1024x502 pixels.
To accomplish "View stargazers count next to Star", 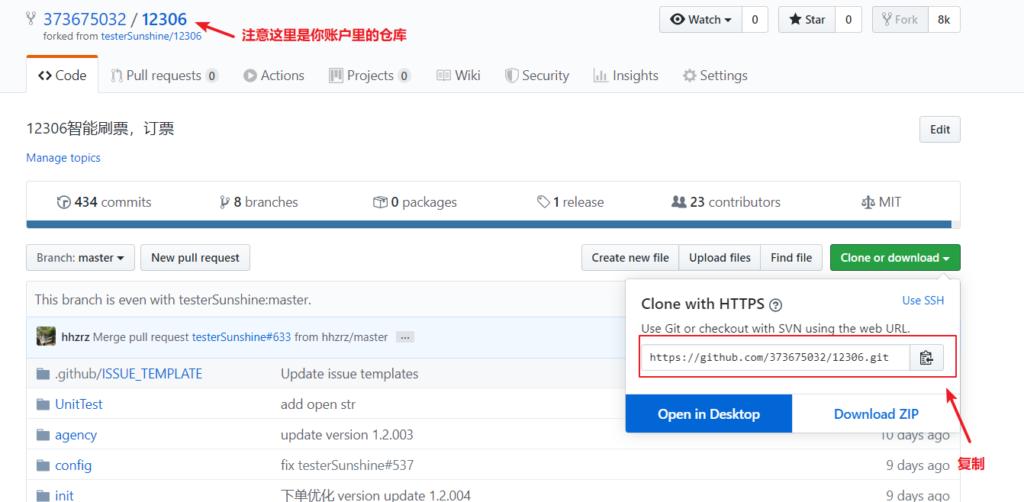I will point(848,20).
